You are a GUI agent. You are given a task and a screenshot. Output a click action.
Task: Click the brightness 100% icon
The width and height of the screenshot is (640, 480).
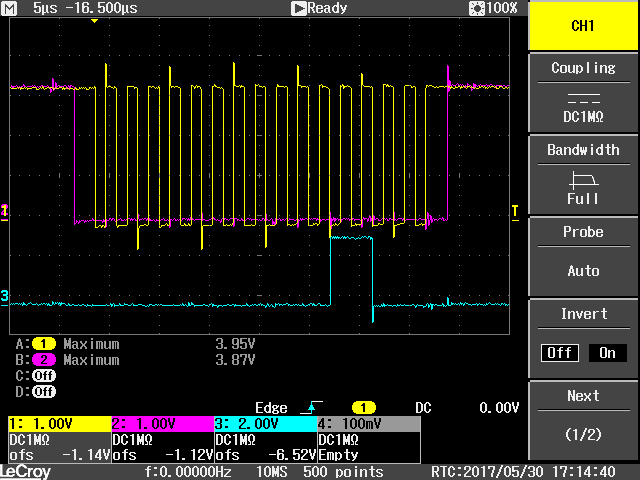[476, 8]
